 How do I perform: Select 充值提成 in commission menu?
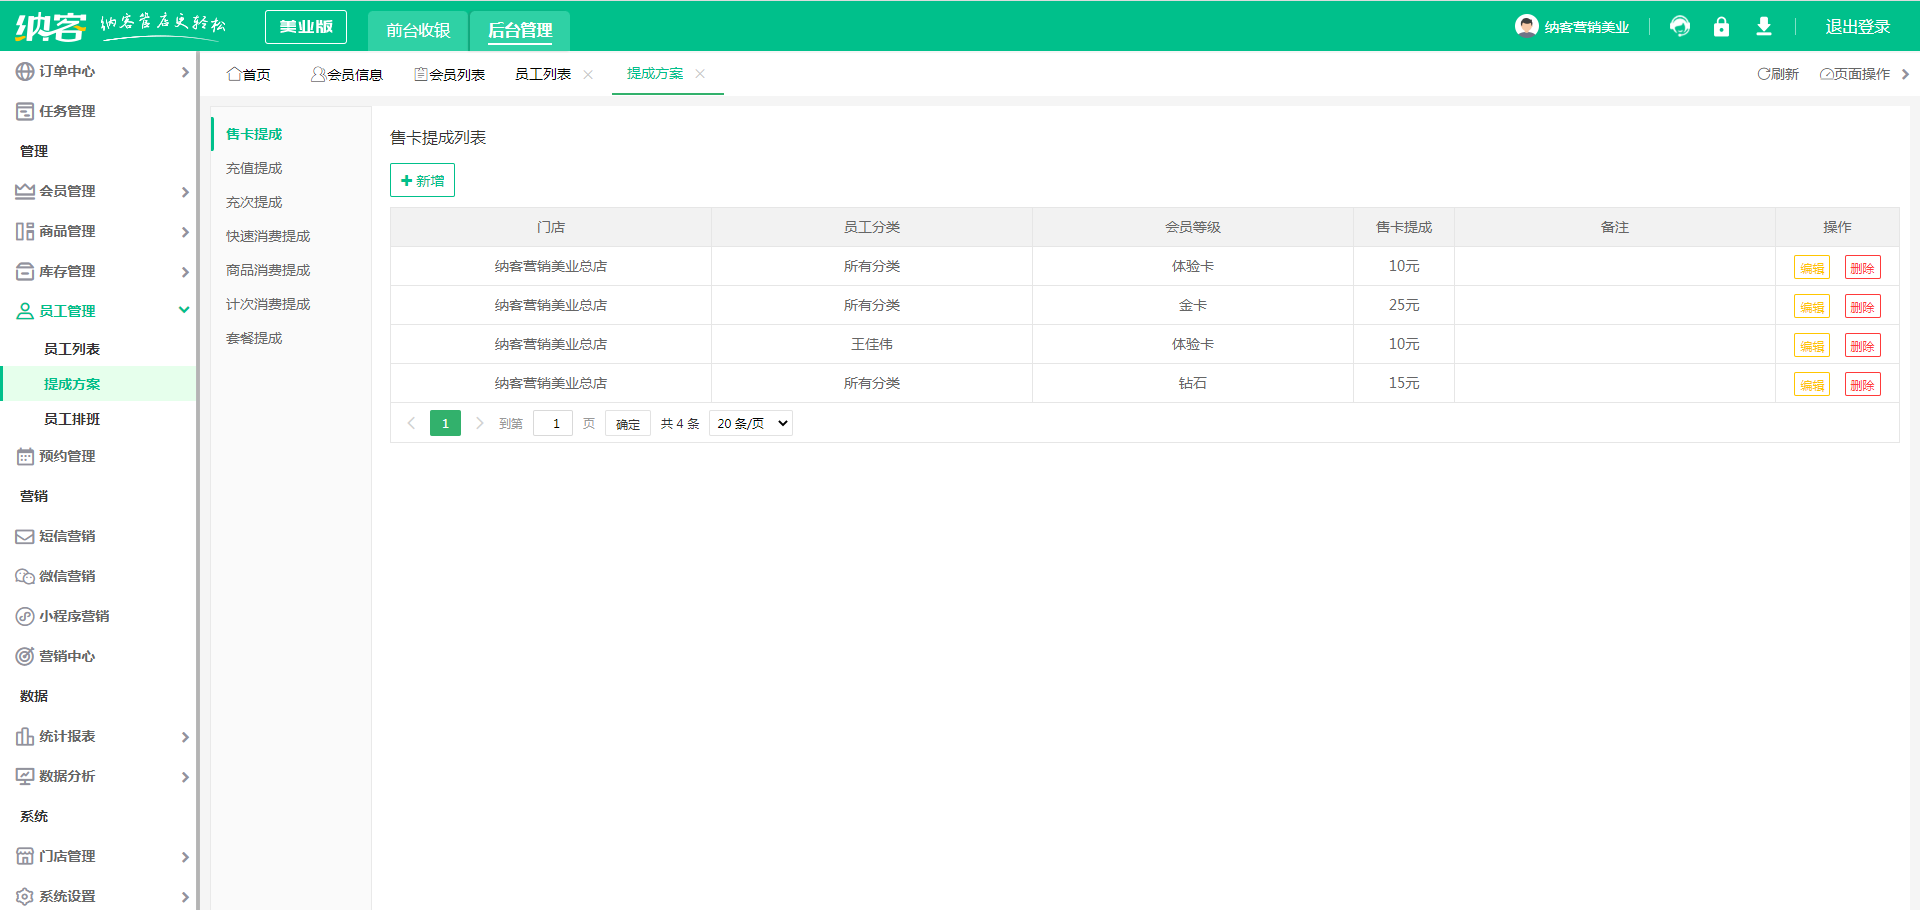pos(254,169)
